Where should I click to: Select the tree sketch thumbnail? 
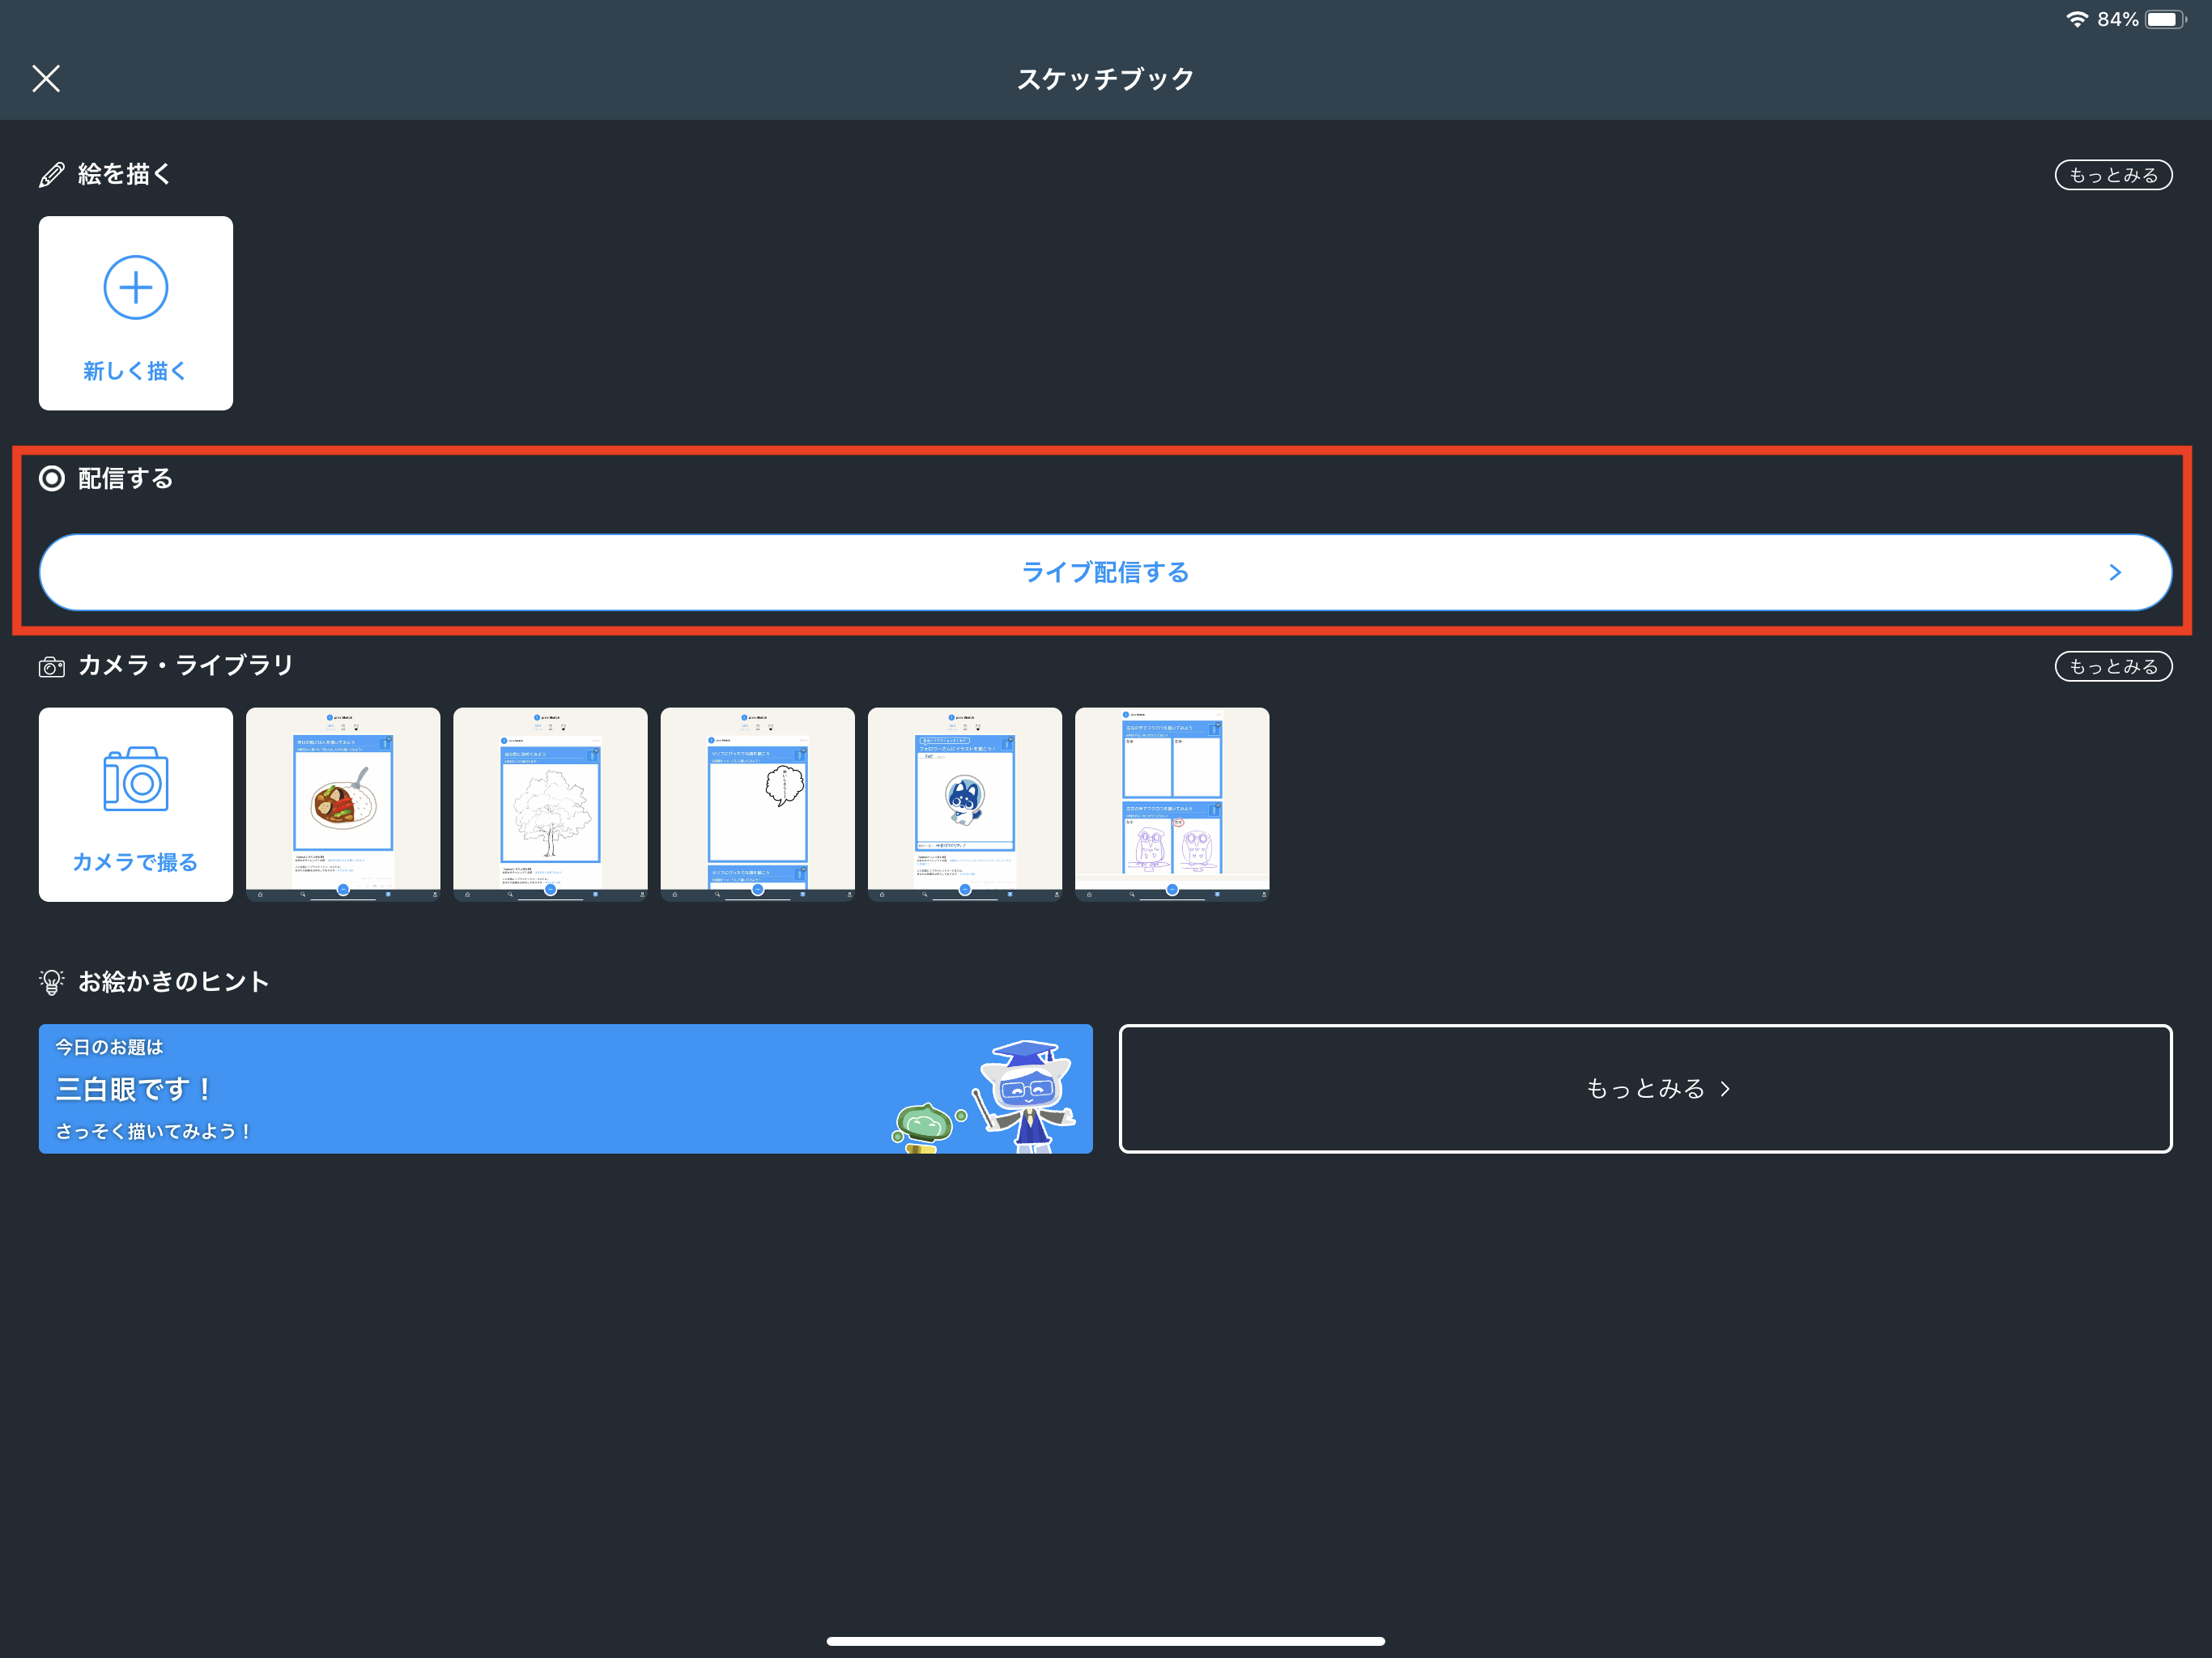[550, 805]
